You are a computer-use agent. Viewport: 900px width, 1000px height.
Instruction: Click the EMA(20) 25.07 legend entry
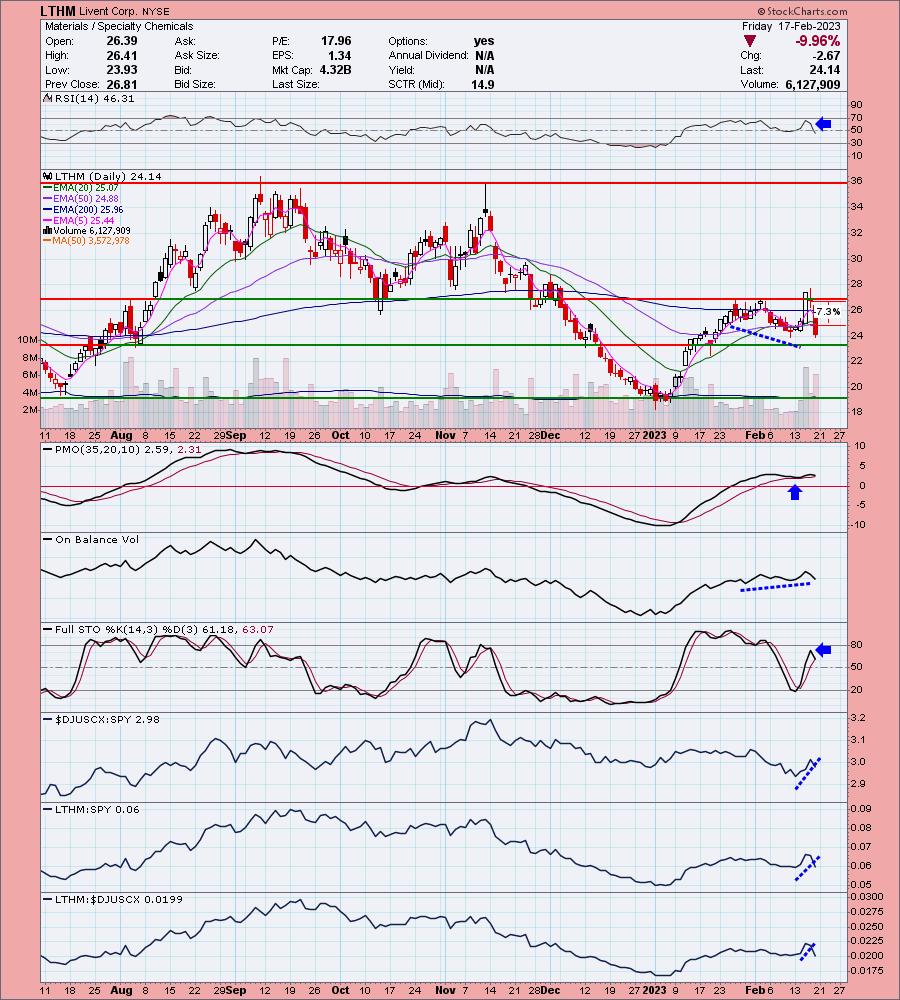(81, 188)
